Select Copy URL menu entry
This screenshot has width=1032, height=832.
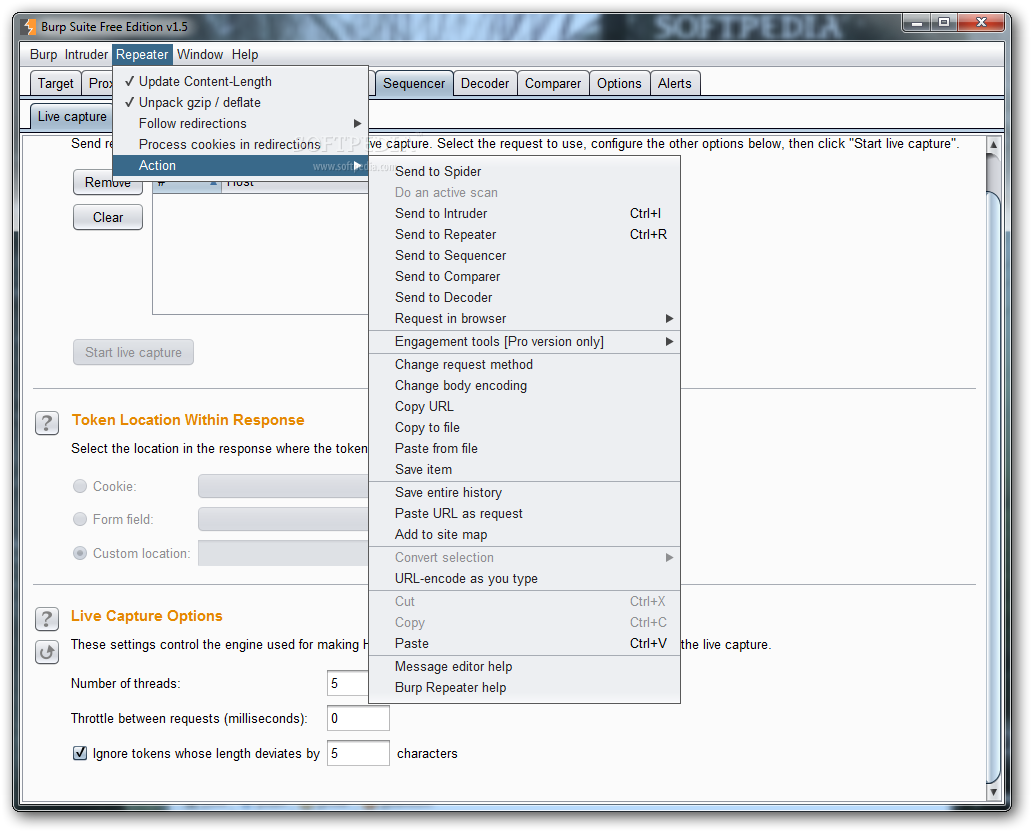[x=524, y=407]
